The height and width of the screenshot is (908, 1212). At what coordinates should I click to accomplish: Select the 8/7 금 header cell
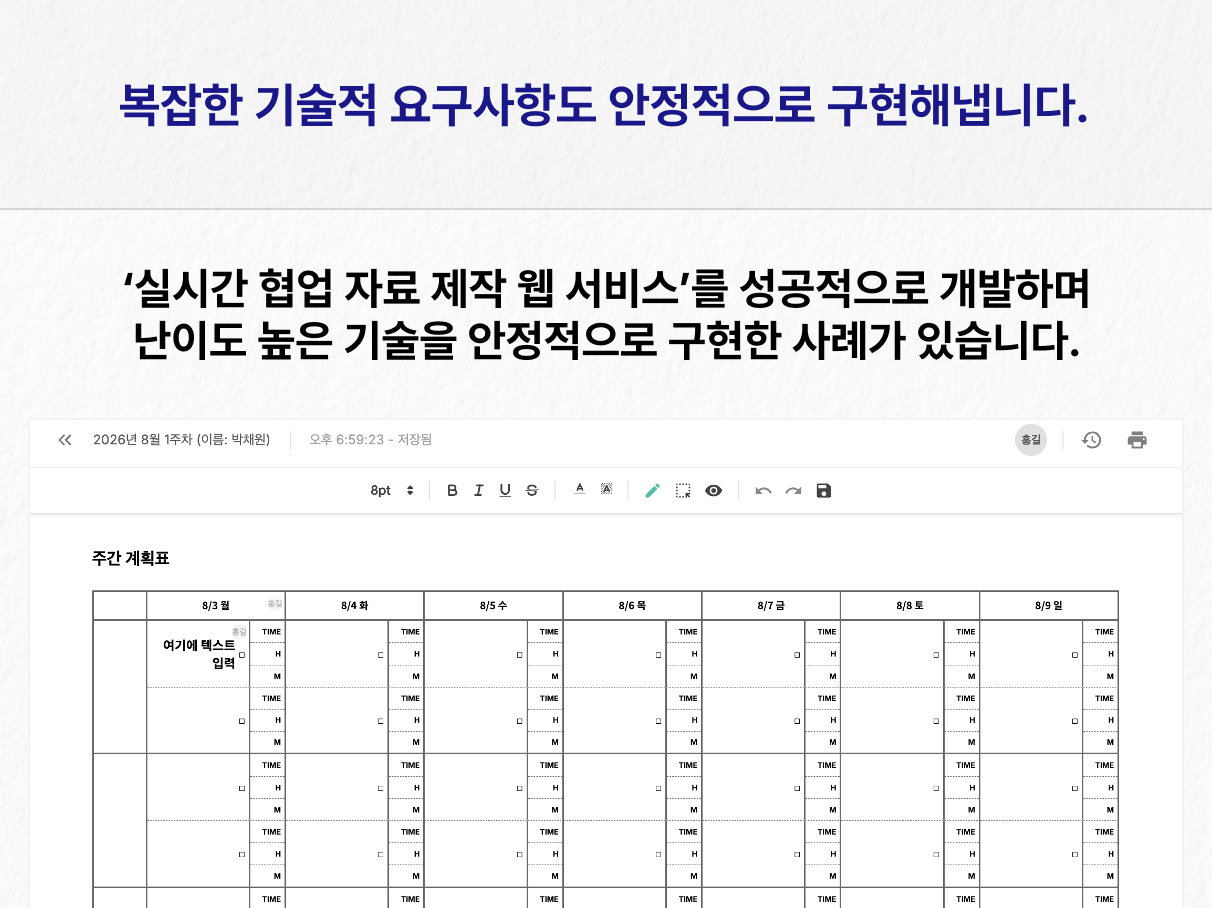pos(771,606)
